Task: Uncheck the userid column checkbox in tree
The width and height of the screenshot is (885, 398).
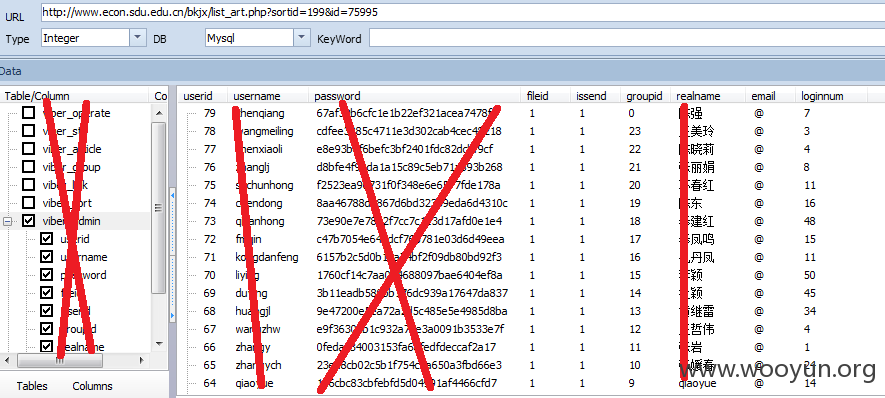Action: click(x=47, y=239)
